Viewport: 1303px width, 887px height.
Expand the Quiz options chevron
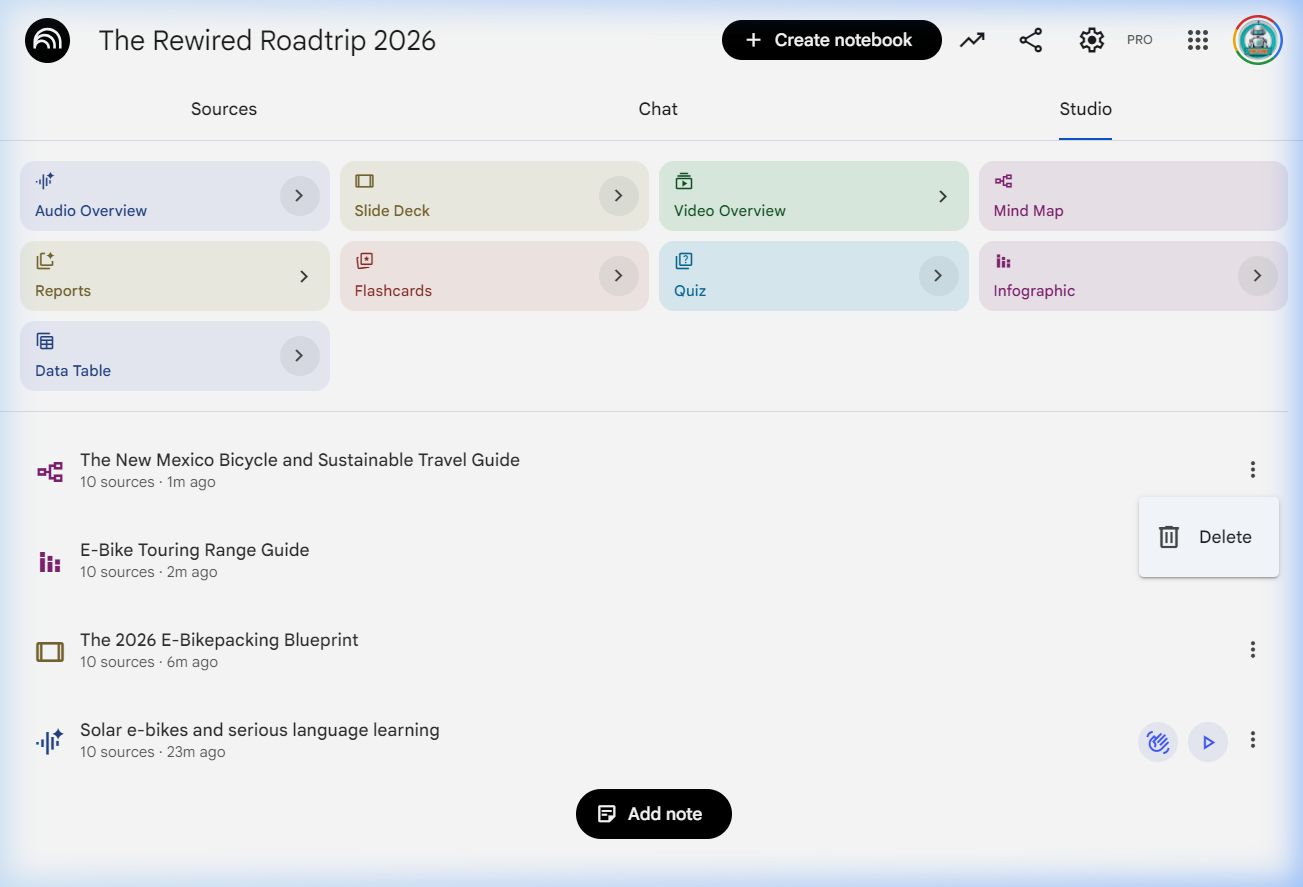pos(938,276)
